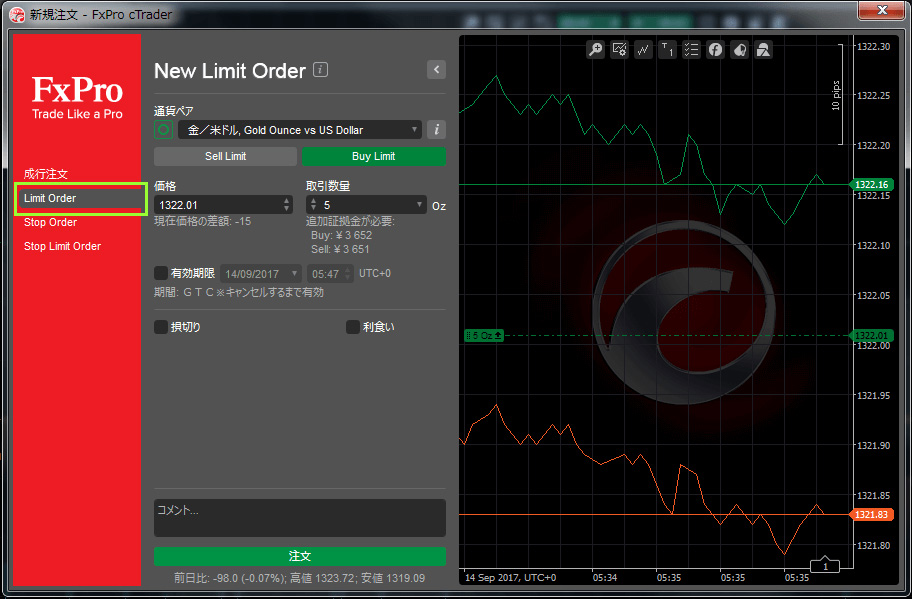This screenshot has height=599, width=912.
Task: Click the green 1322.16 ask price label
Action: click(x=871, y=184)
